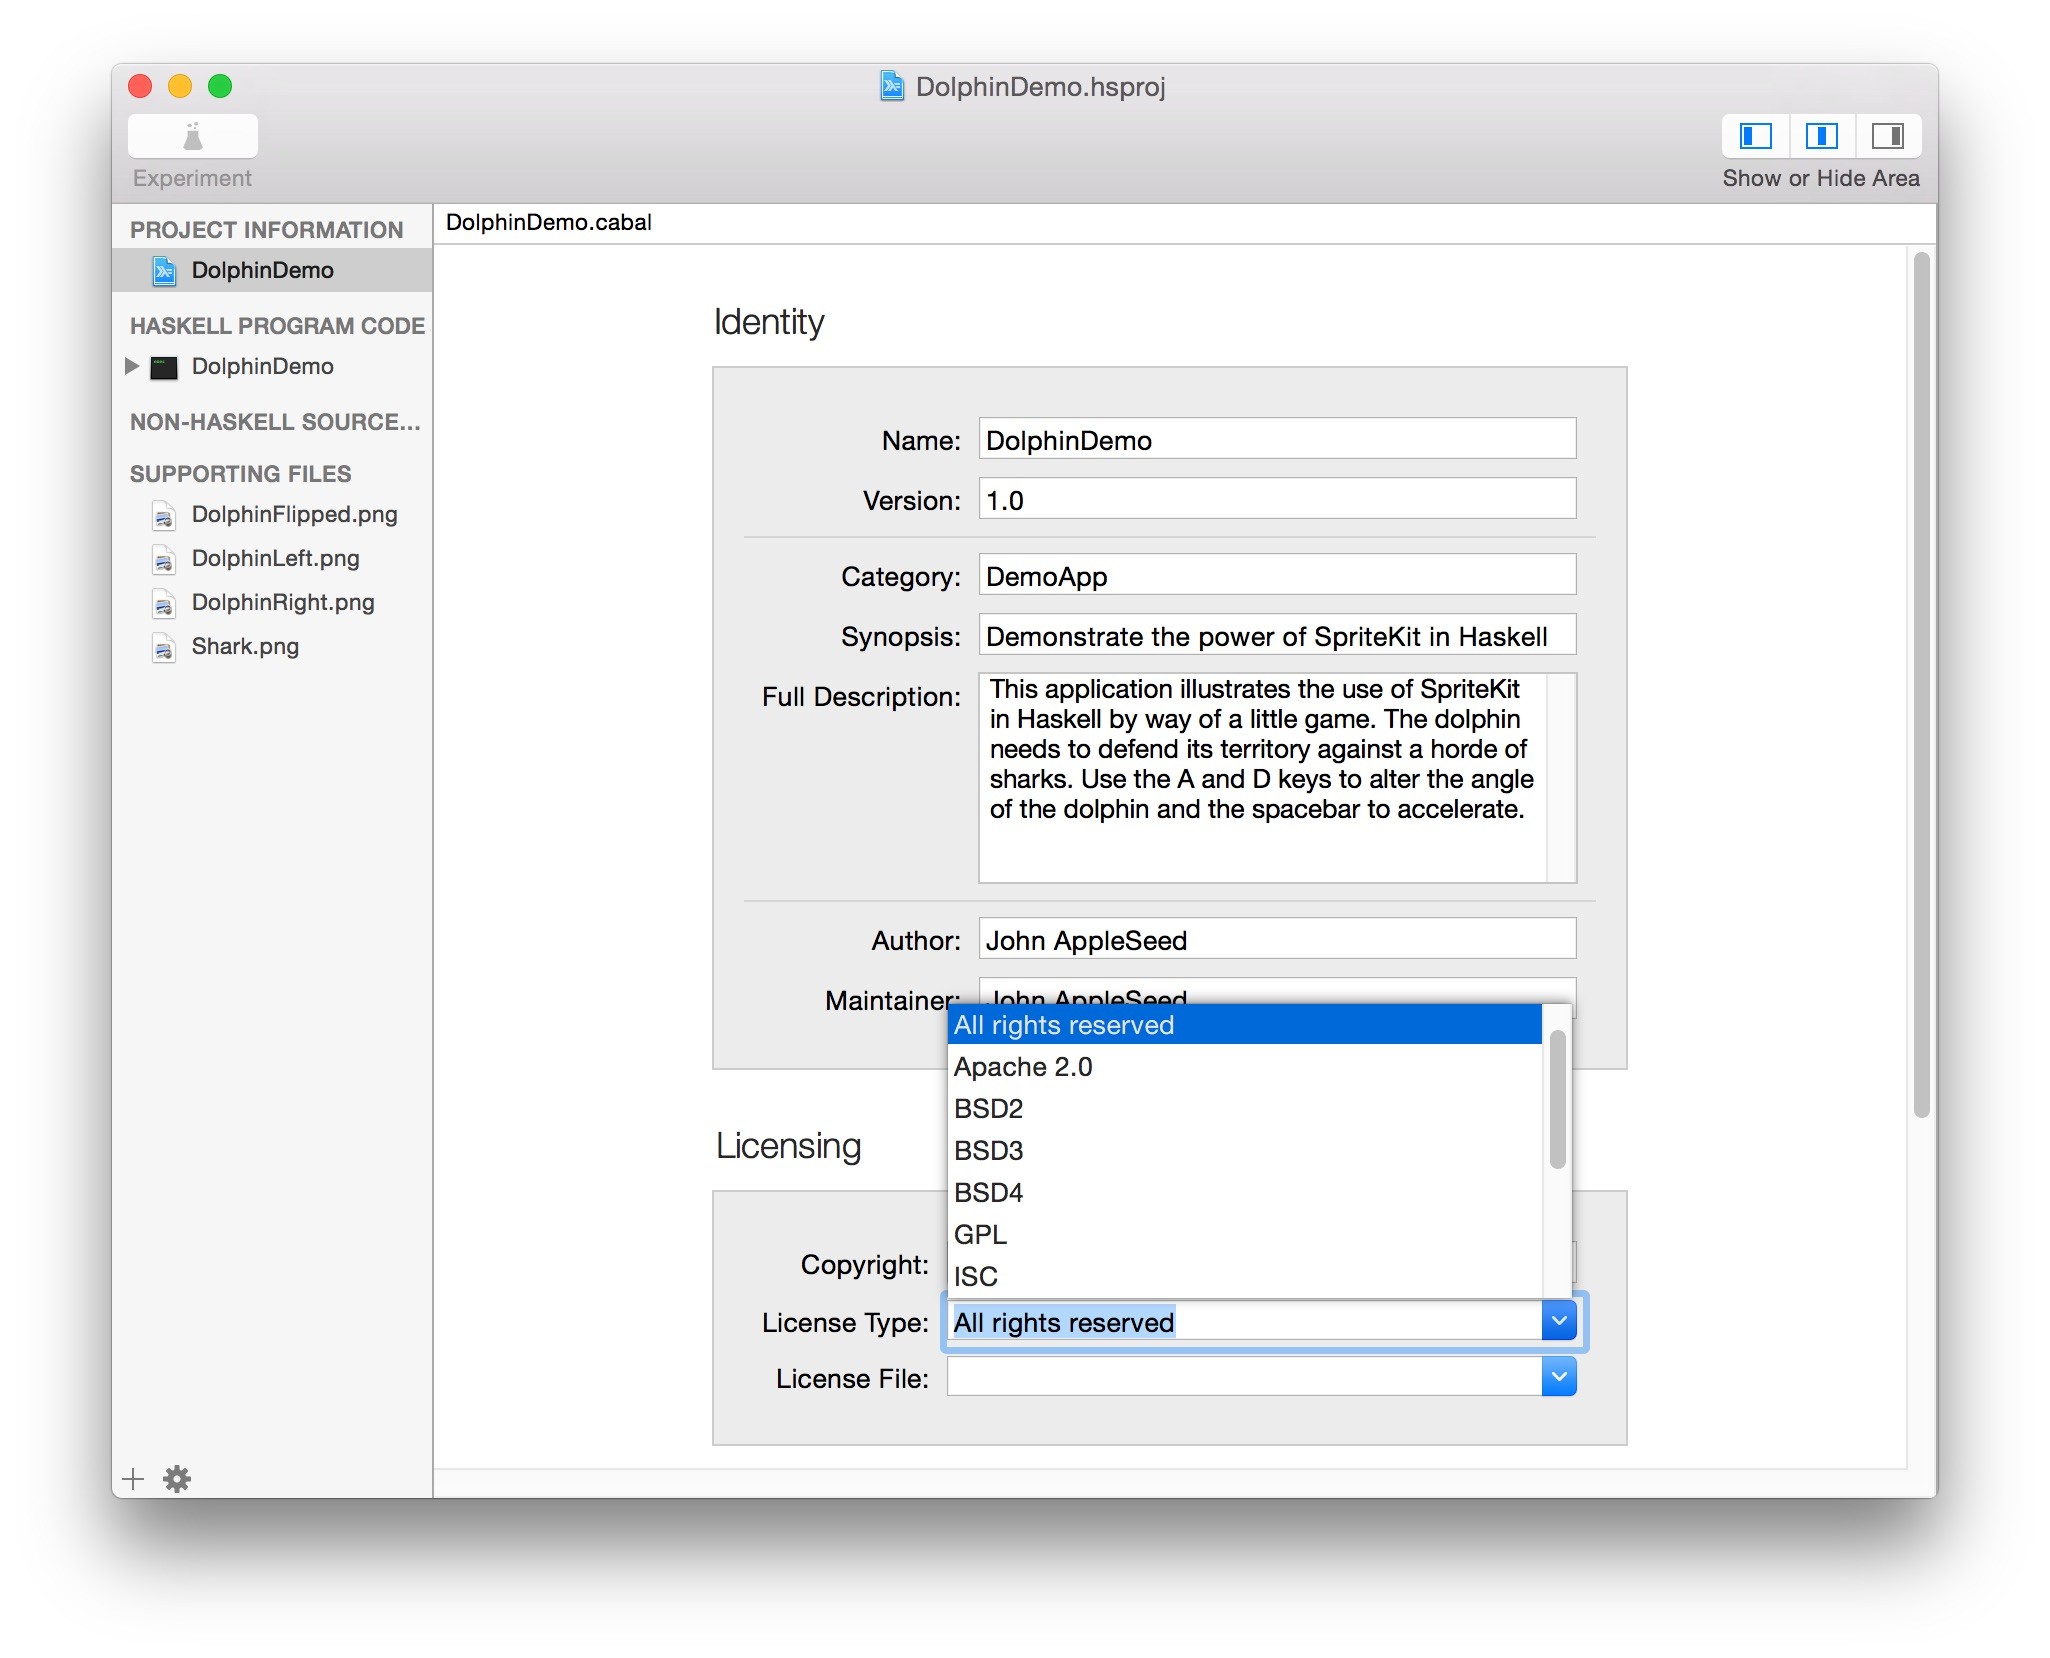
Task: Click the Experiment flask toolbar icon
Action: click(x=192, y=136)
